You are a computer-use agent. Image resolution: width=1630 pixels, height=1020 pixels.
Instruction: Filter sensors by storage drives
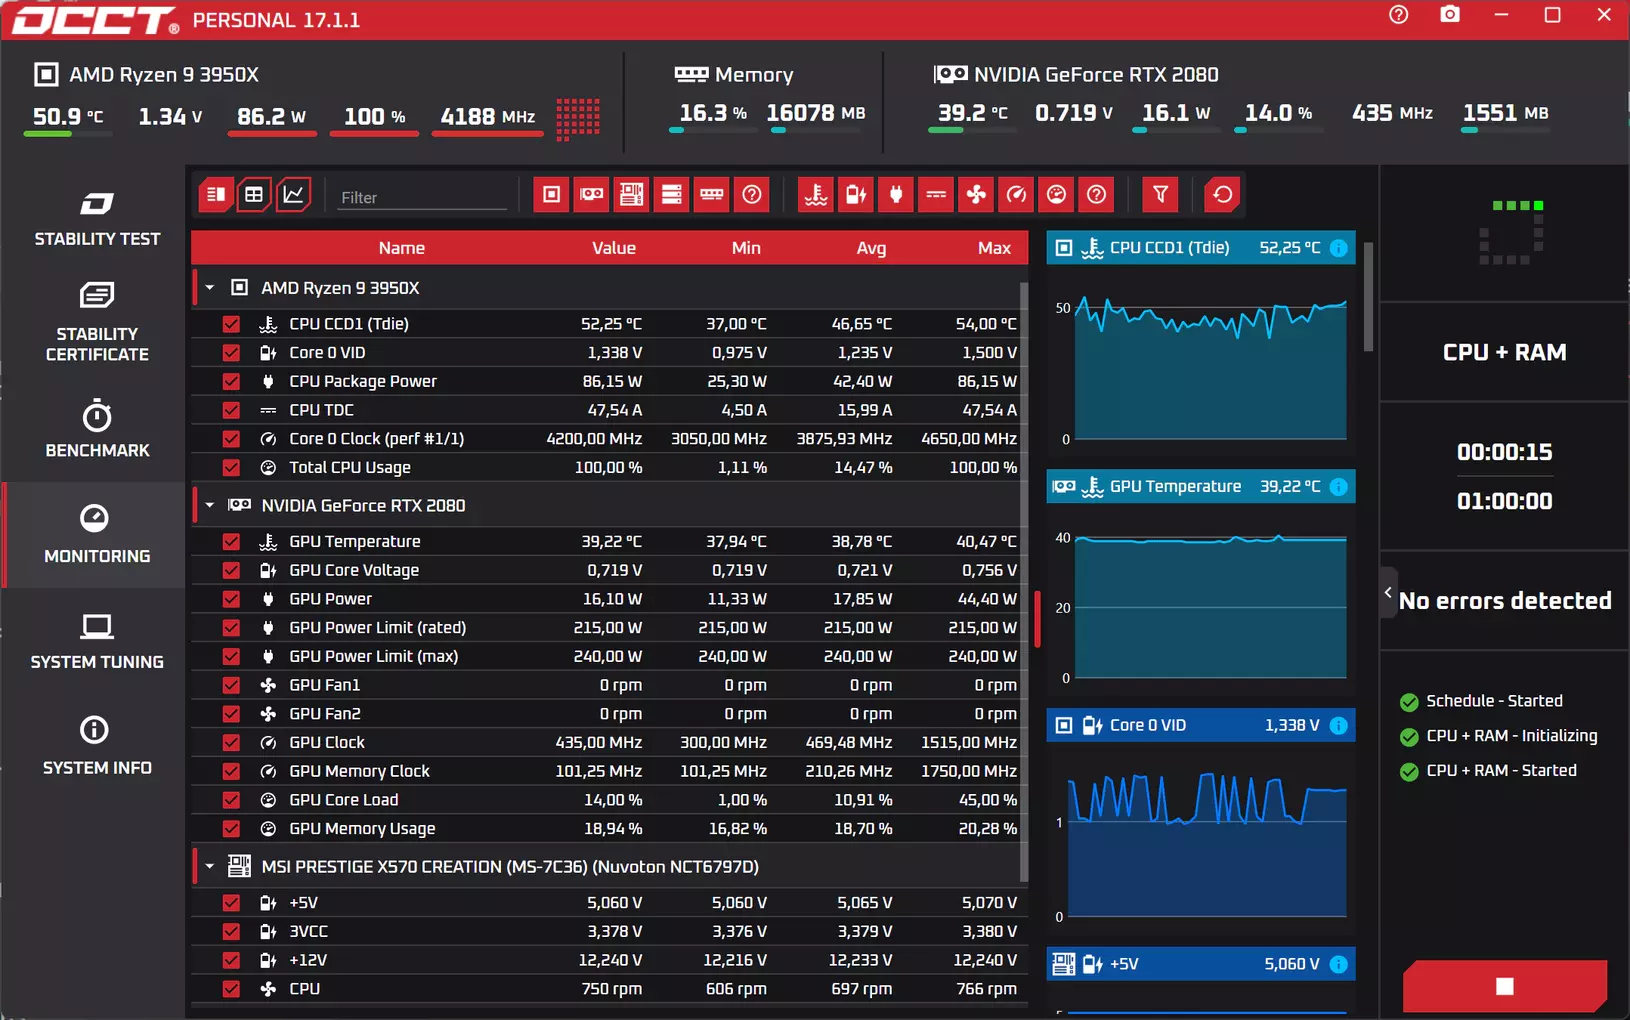pos(672,195)
